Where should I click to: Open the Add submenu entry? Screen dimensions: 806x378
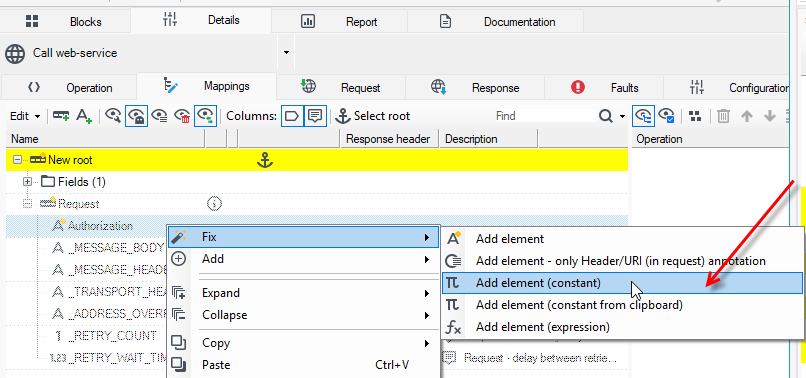click(x=304, y=259)
